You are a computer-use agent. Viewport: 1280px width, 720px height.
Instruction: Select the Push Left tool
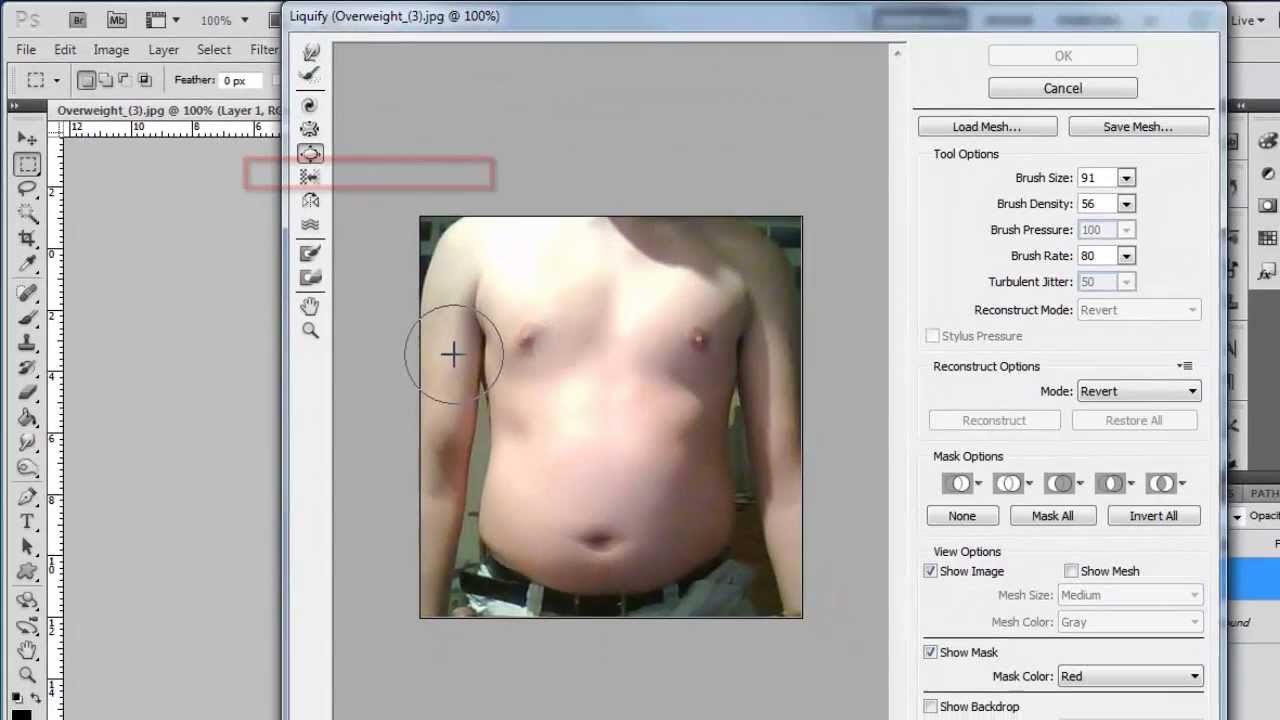pos(310,177)
